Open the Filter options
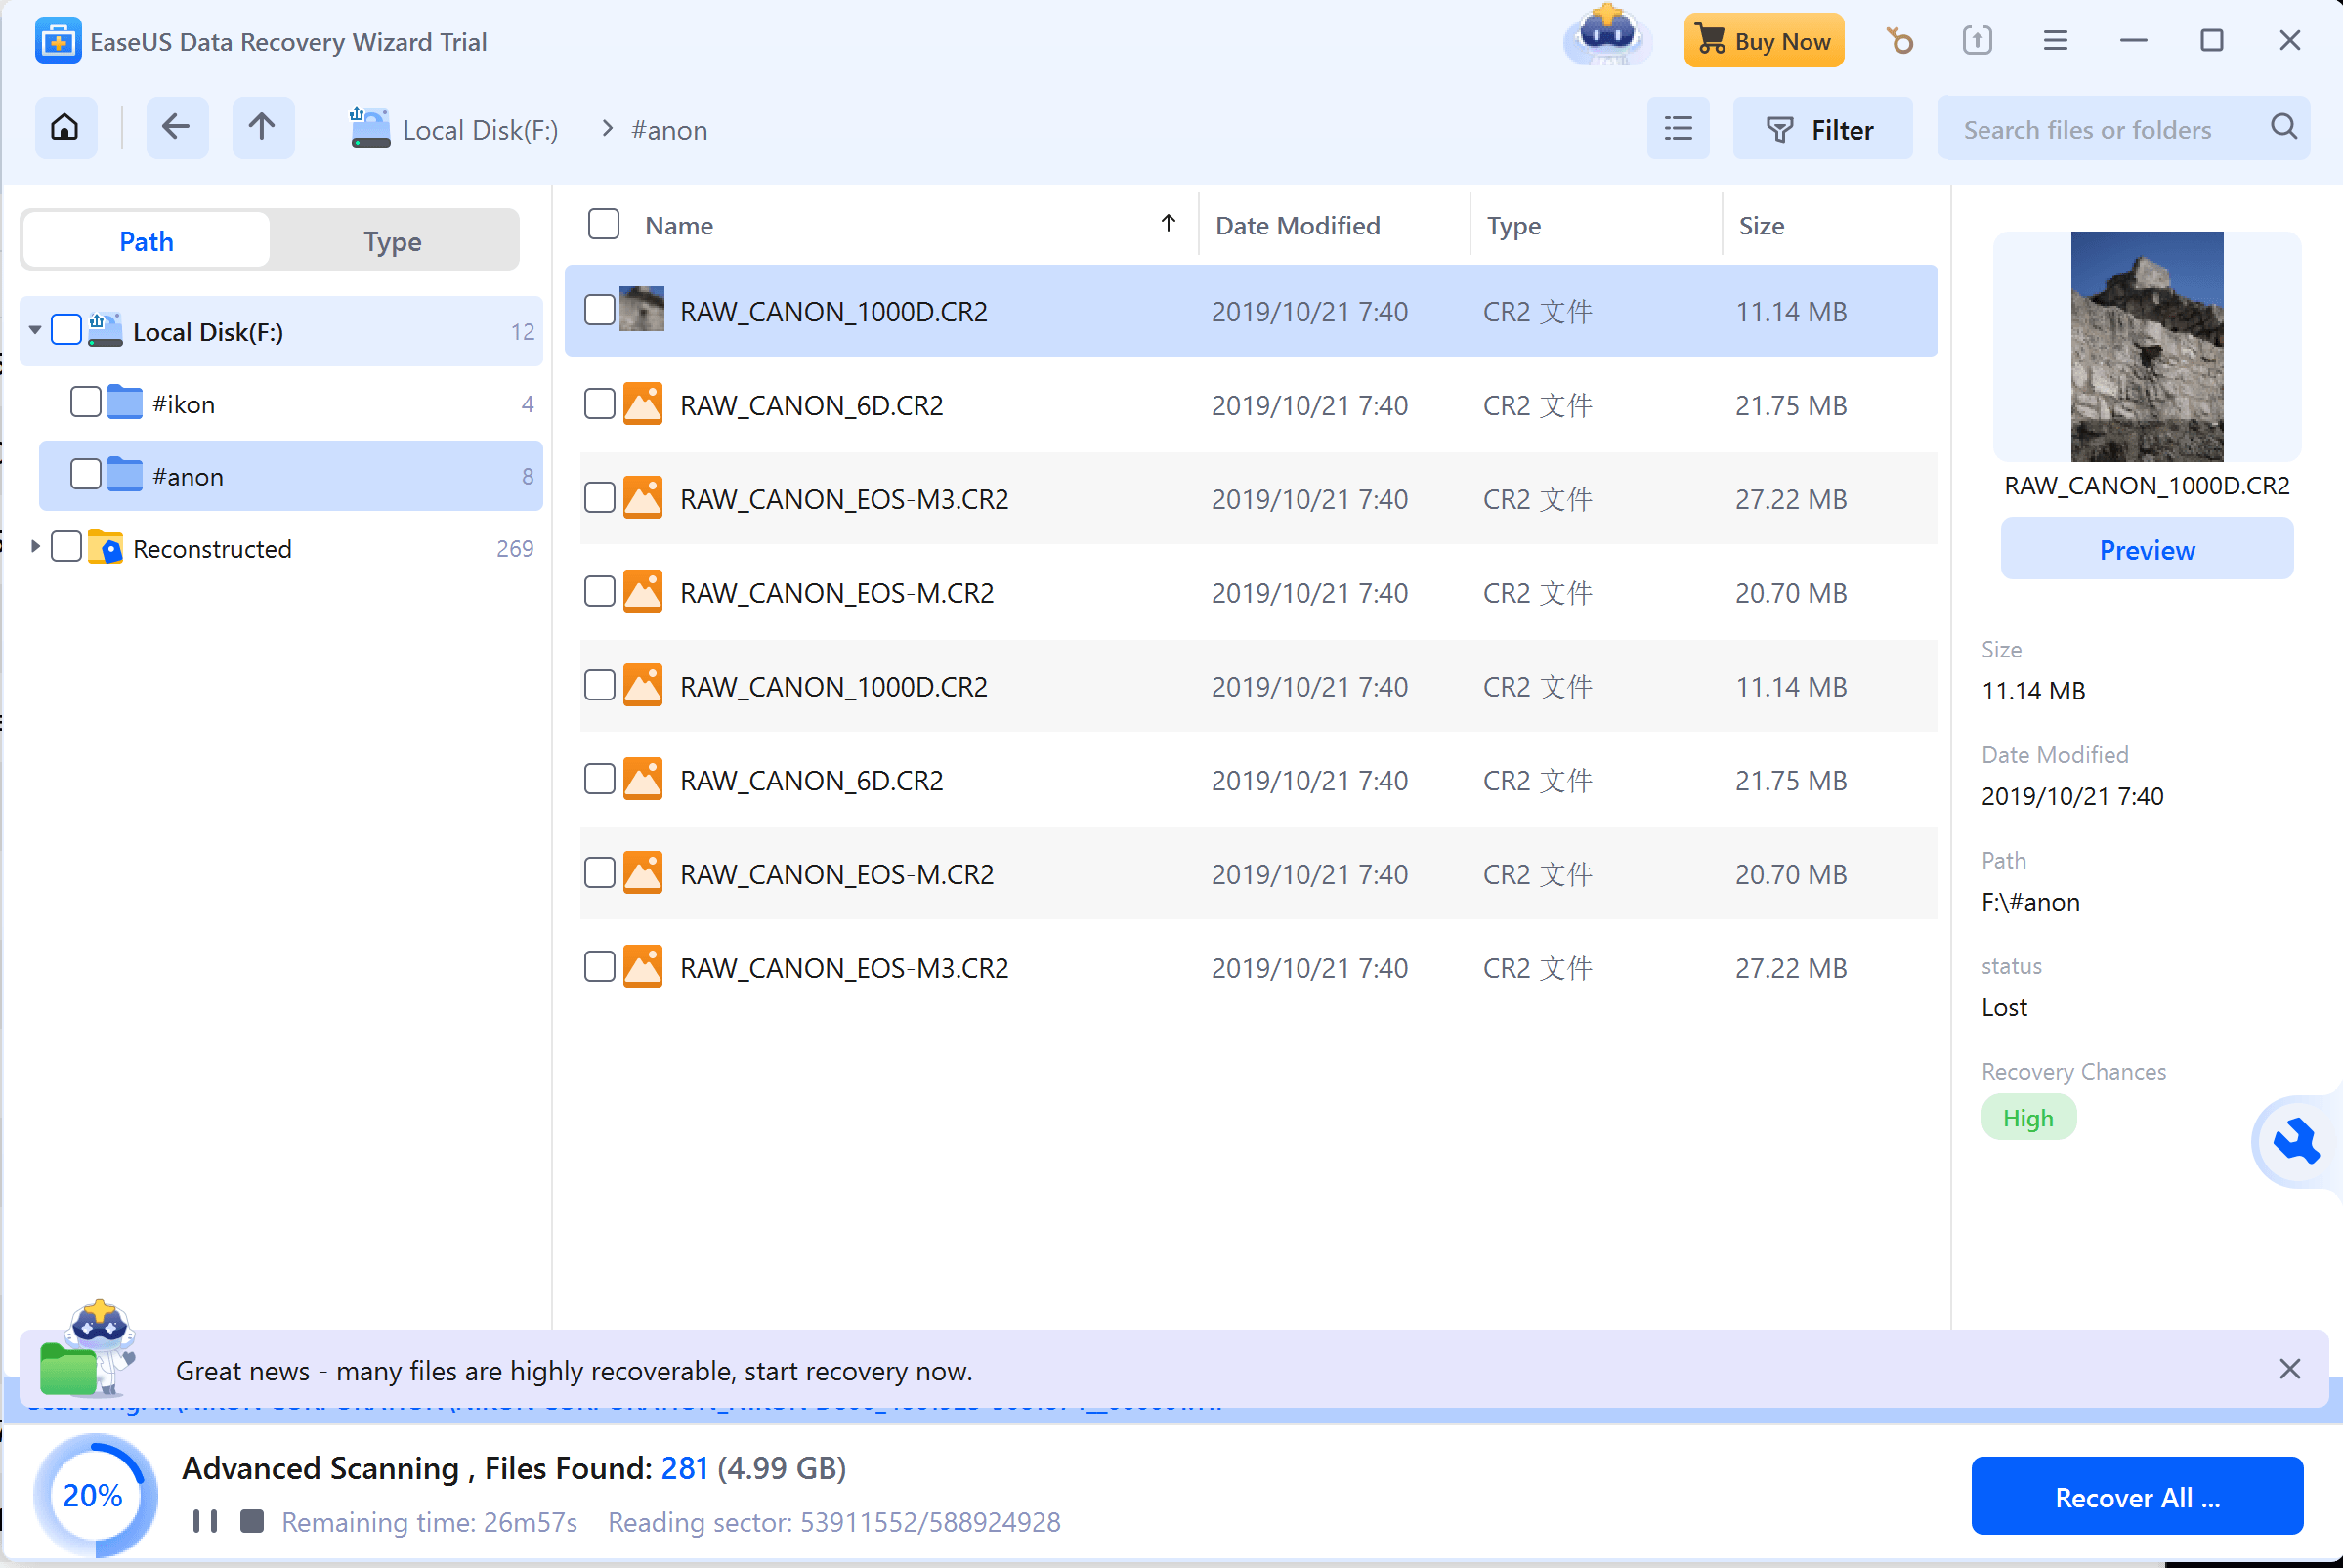The height and width of the screenshot is (1568, 2343). 1822,128
